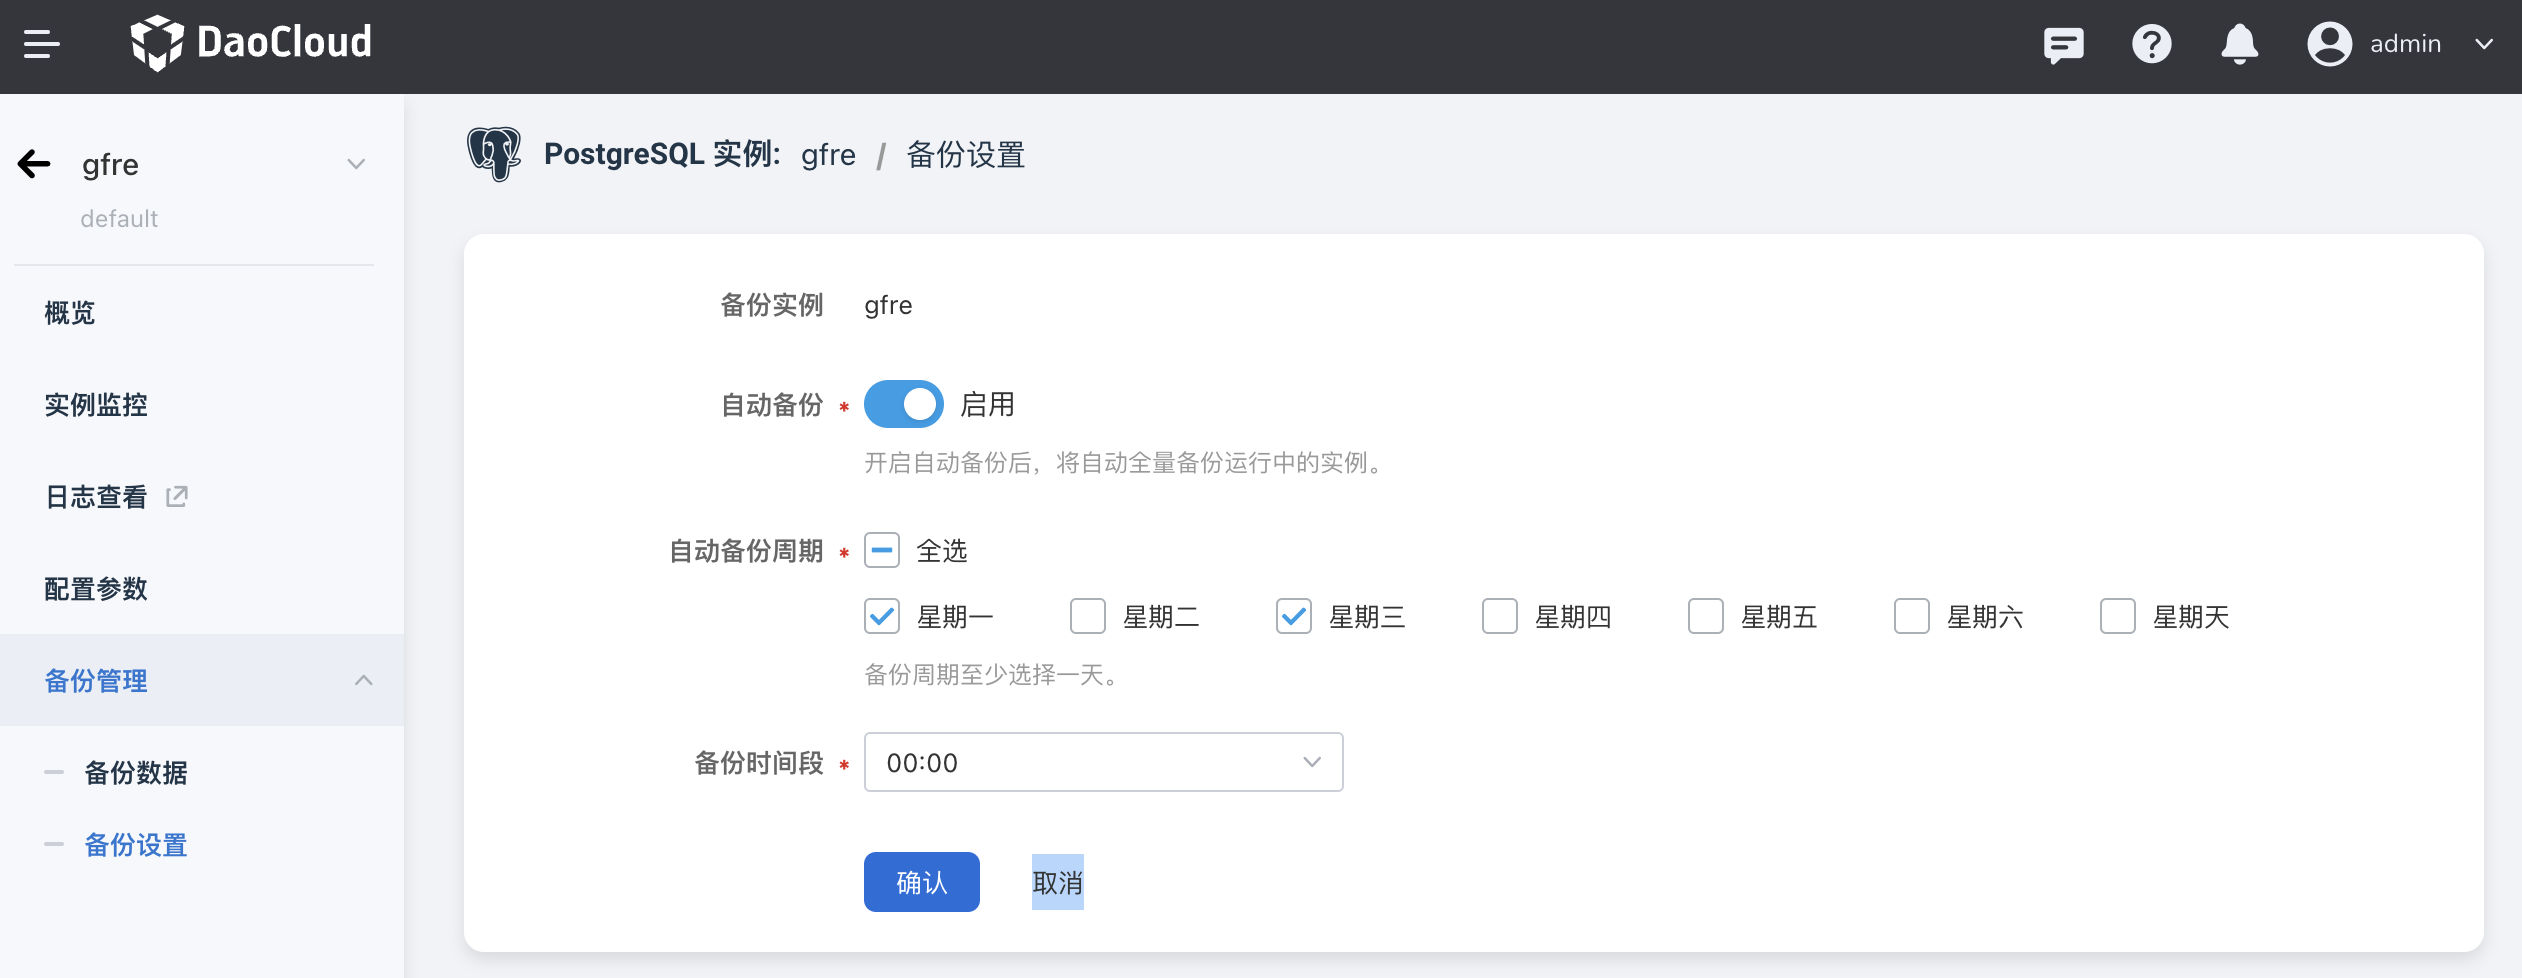The width and height of the screenshot is (2522, 978).
Task: Click the 确认 confirm button
Action: coord(921,881)
